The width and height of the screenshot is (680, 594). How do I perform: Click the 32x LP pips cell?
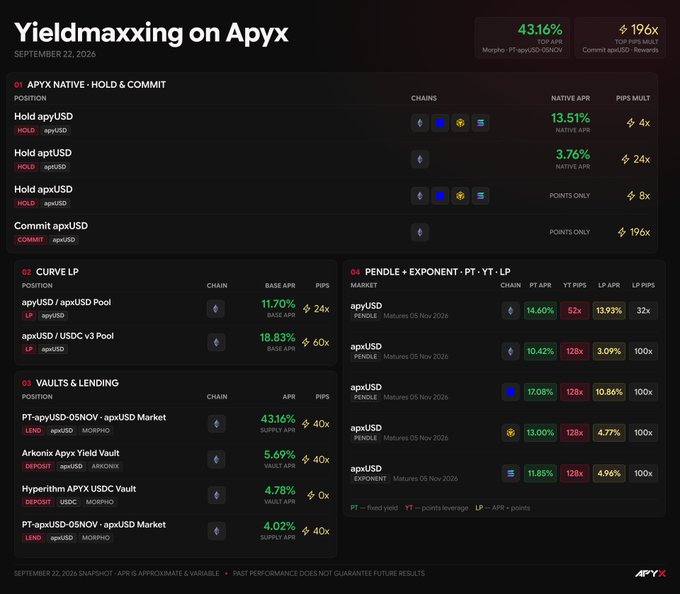coord(643,310)
